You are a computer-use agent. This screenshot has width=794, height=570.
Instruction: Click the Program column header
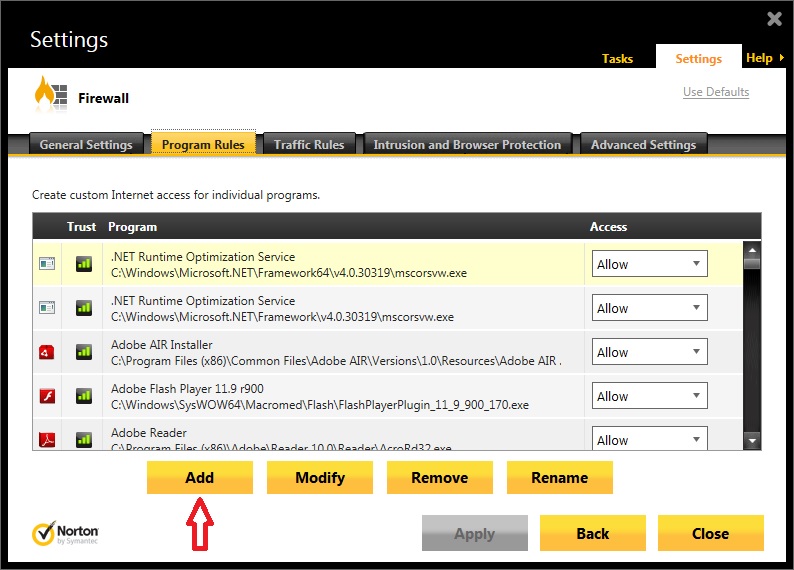(x=133, y=227)
